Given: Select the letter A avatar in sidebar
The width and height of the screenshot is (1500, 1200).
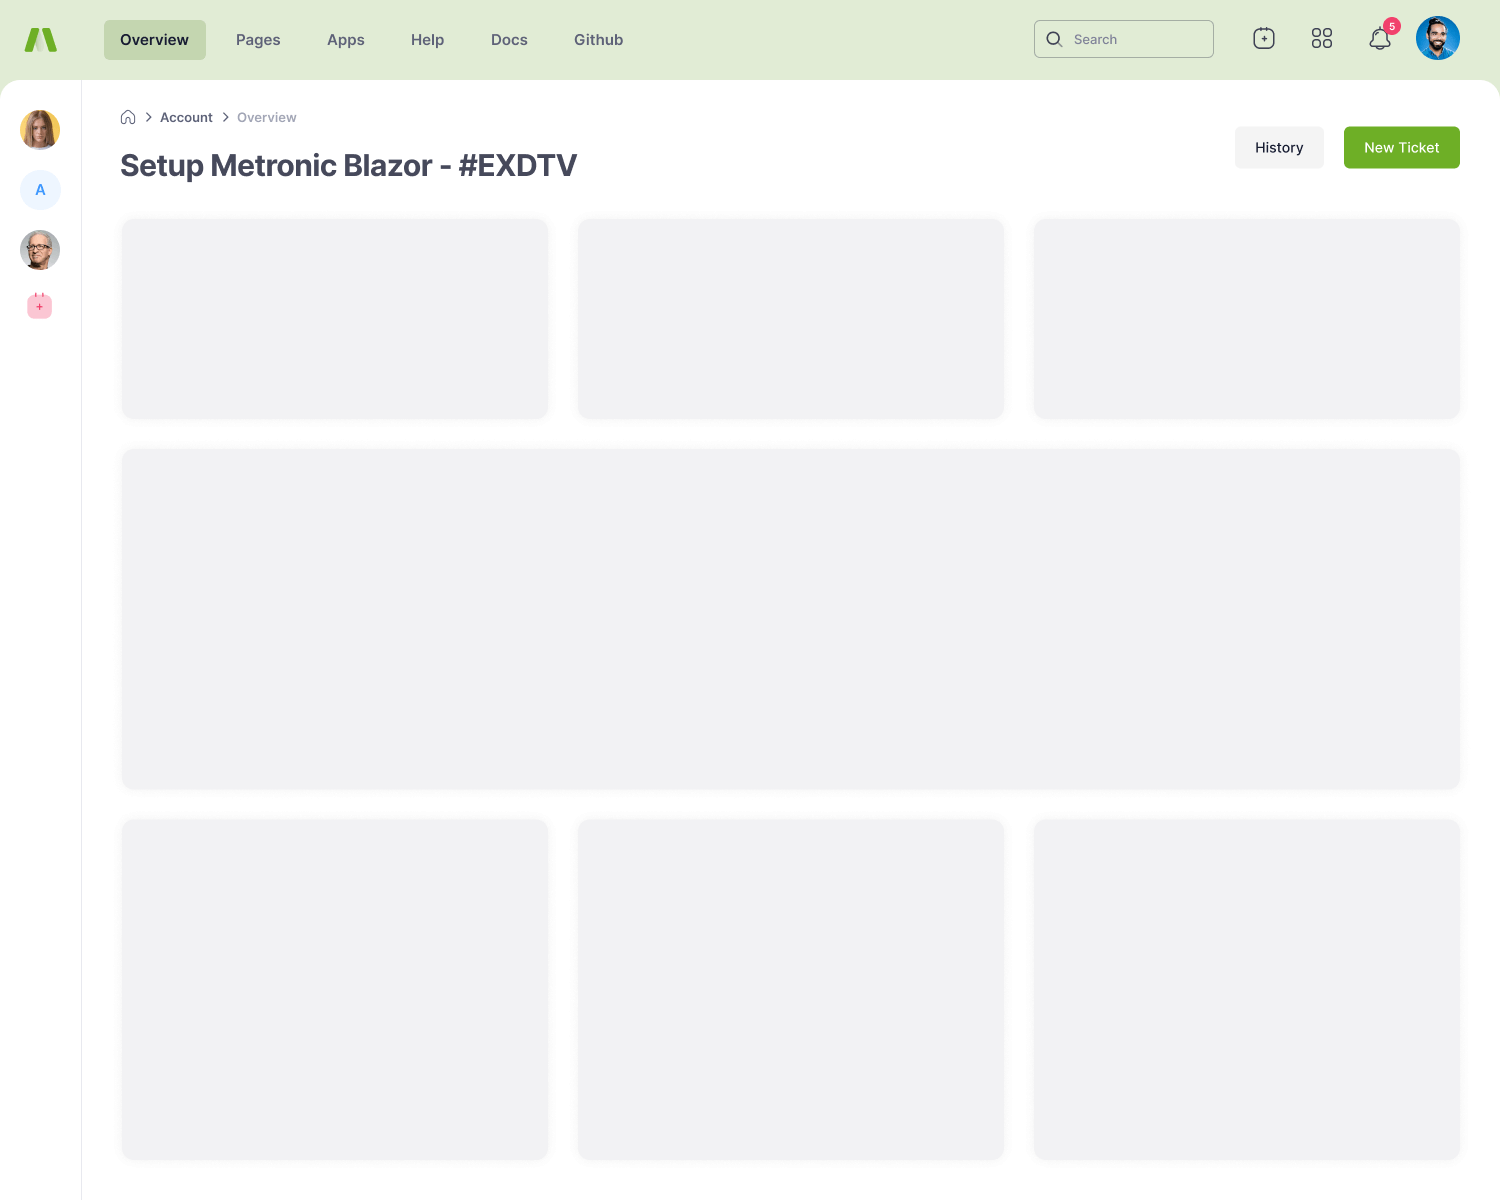Looking at the screenshot, I should pyautogui.click(x=40, y=190).
